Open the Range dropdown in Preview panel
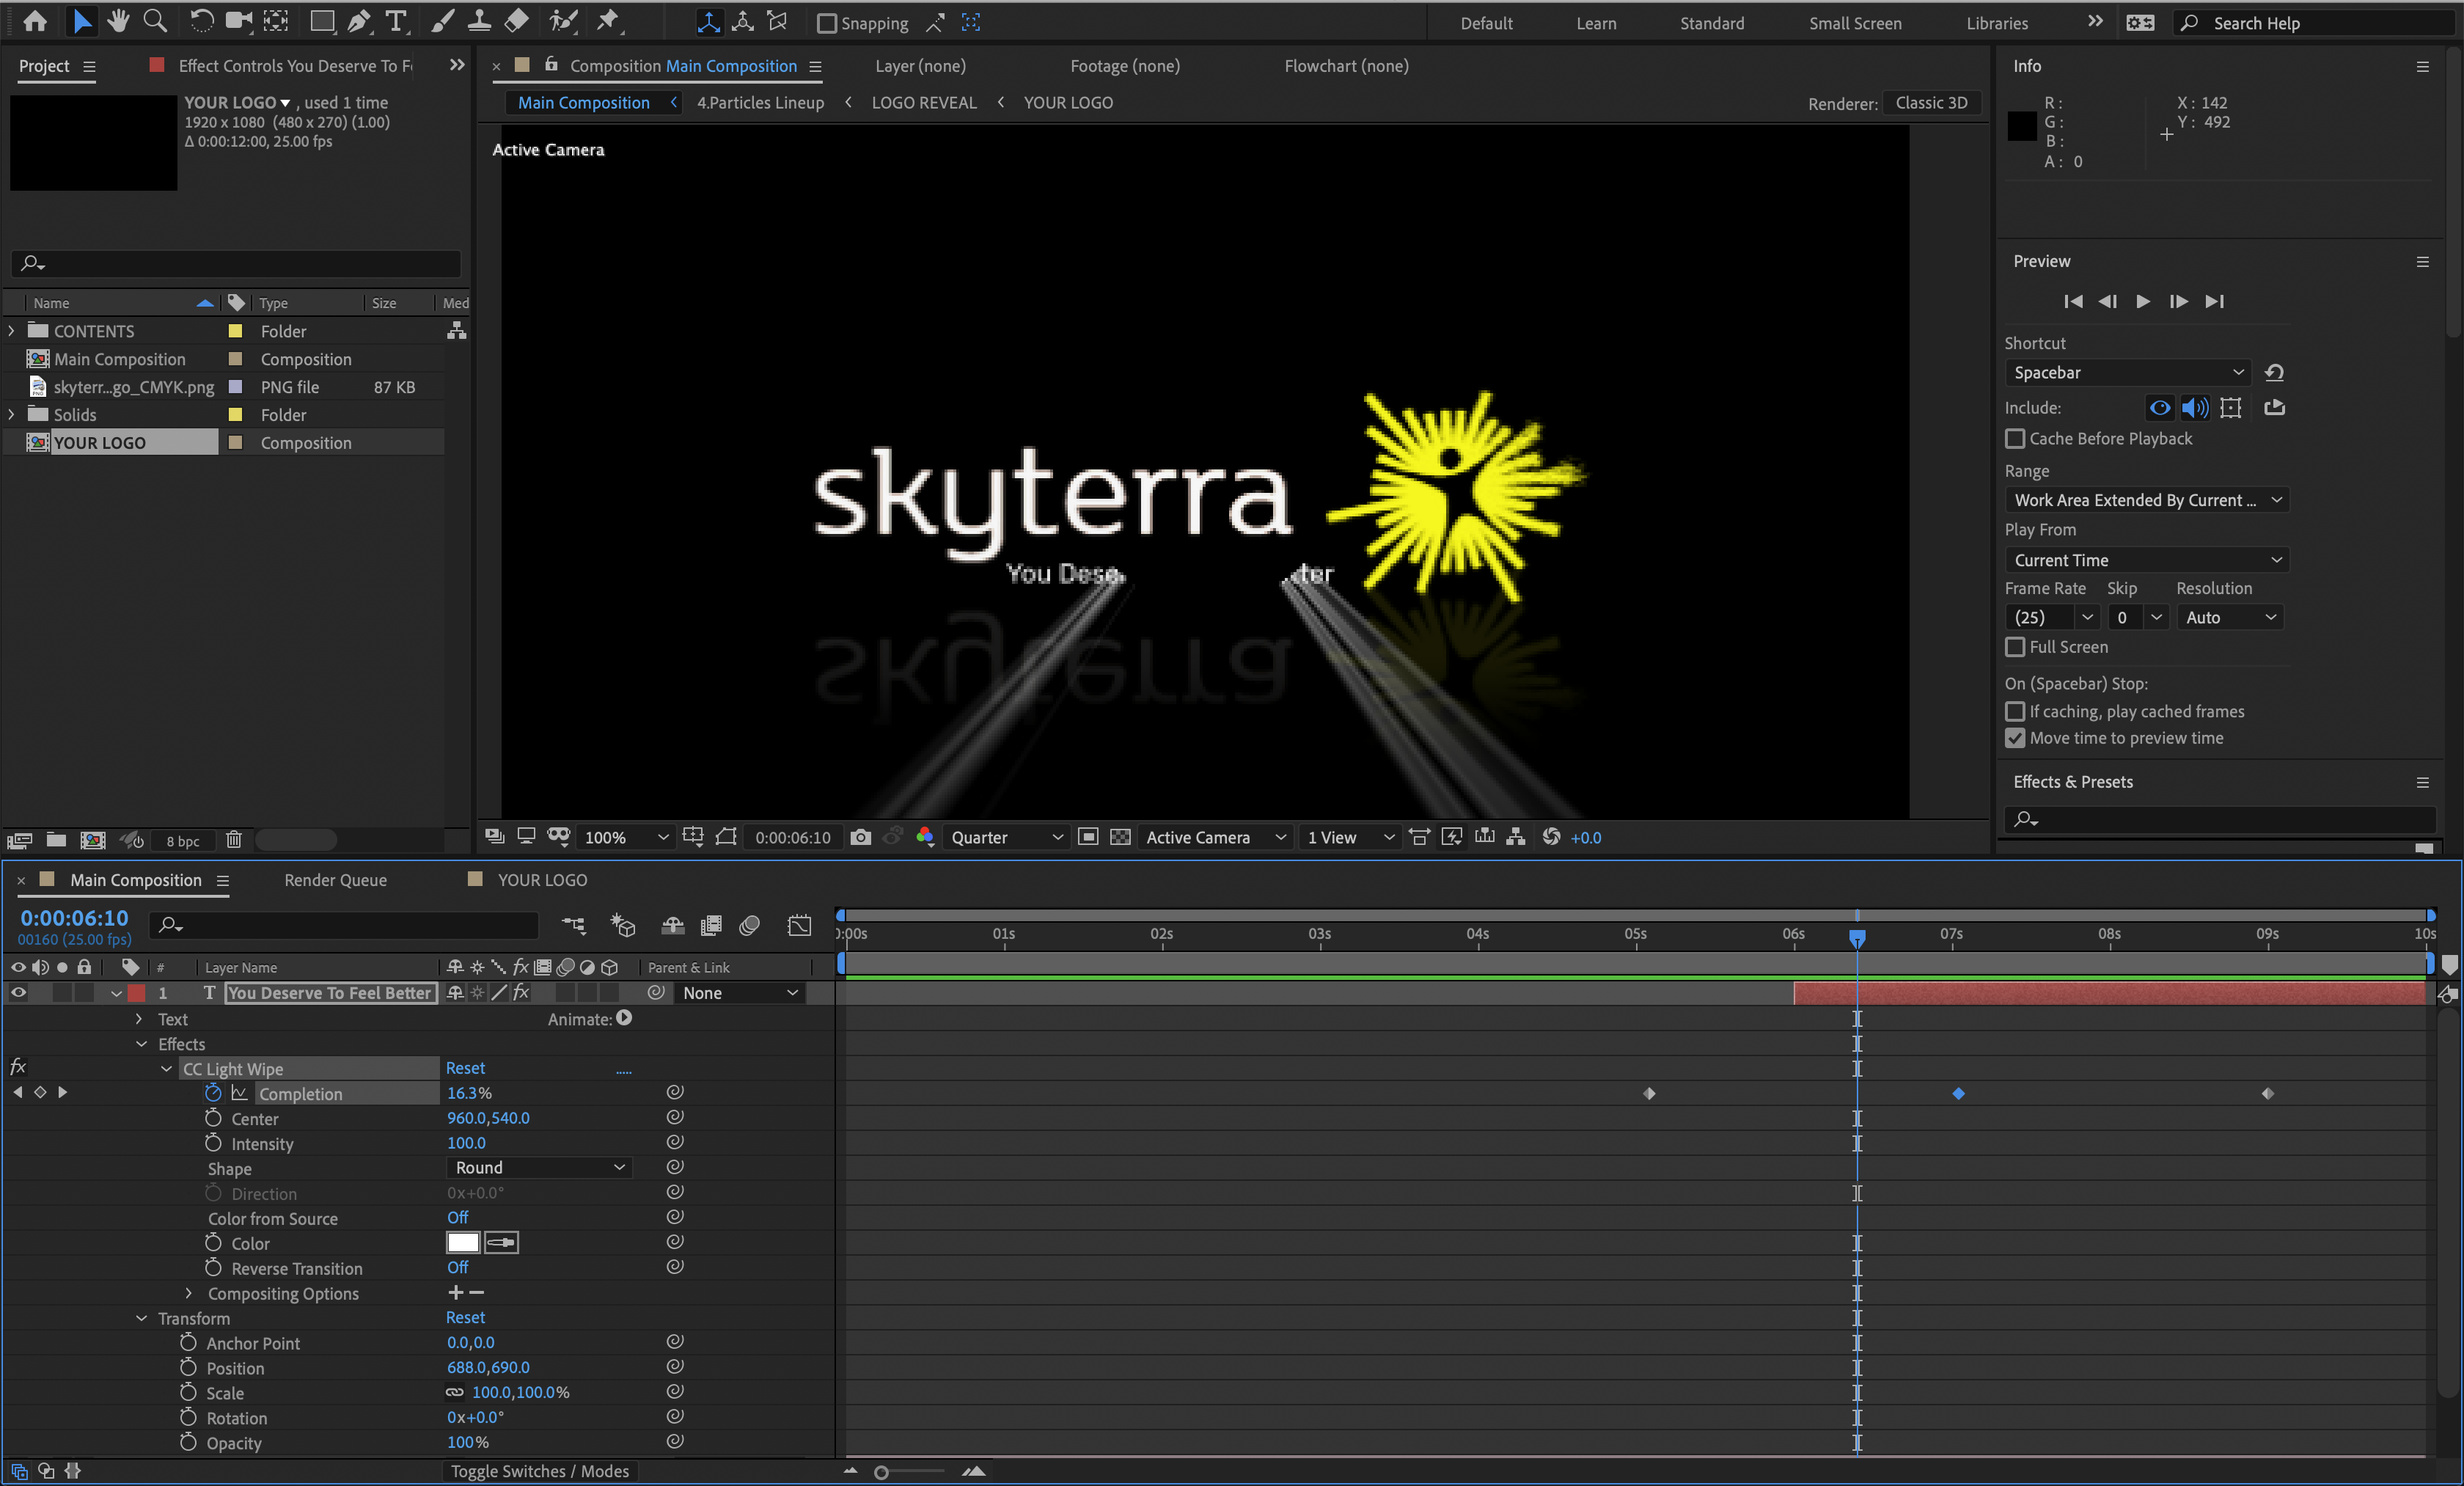2464x1486 pixels. pyautogui.click(x=2147, y=500)
